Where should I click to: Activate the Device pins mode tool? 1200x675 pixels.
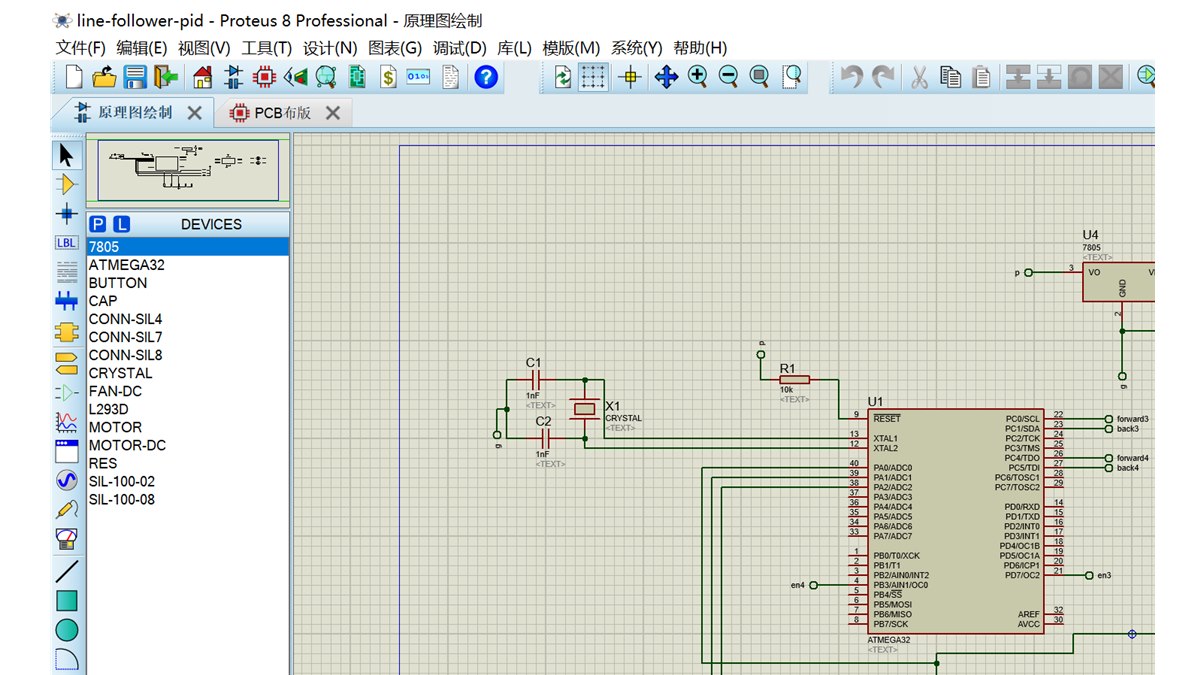click(x=66, y=392)
